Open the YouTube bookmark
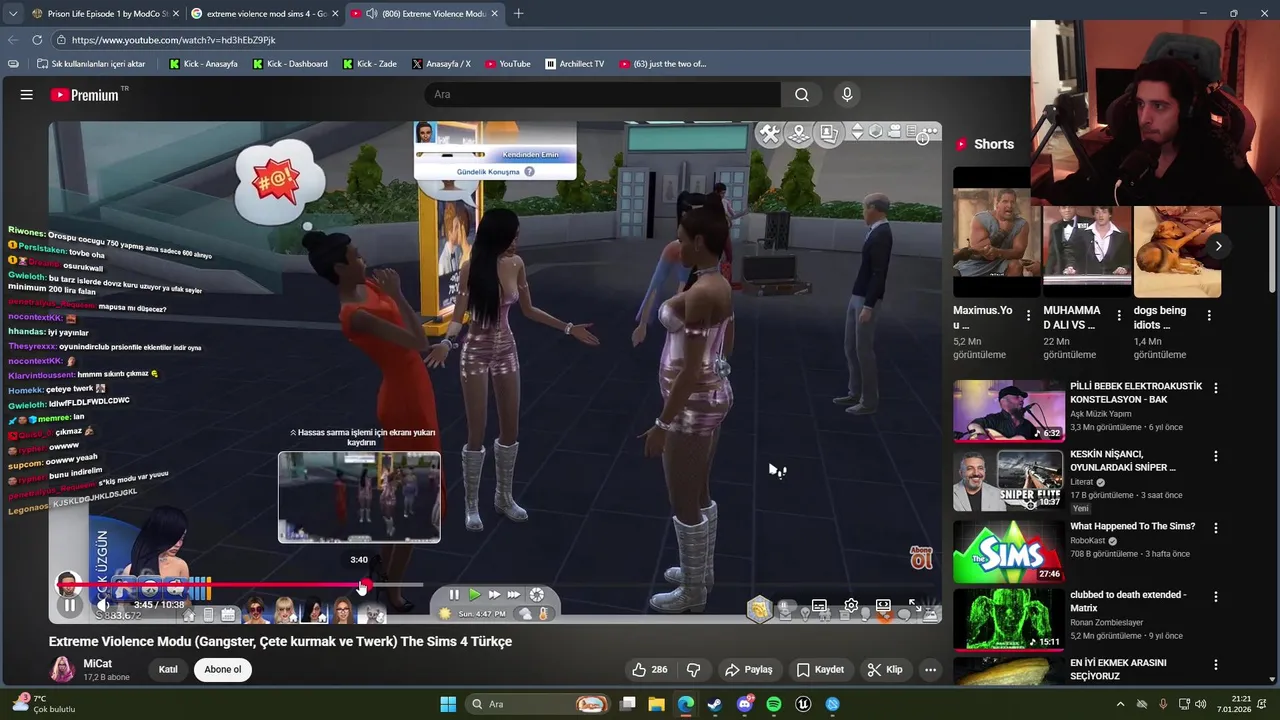Screen dimensions: 1280x720 pos(508,64)
